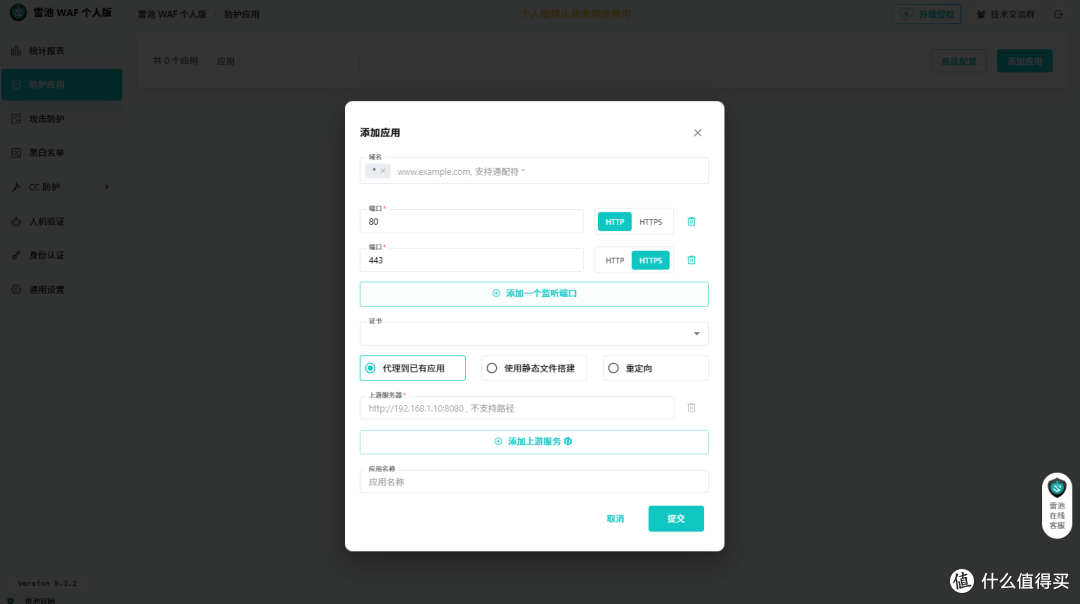Click the 应用 search field
The width and height of the screenshot is (1080, 604).
(283, 61)
